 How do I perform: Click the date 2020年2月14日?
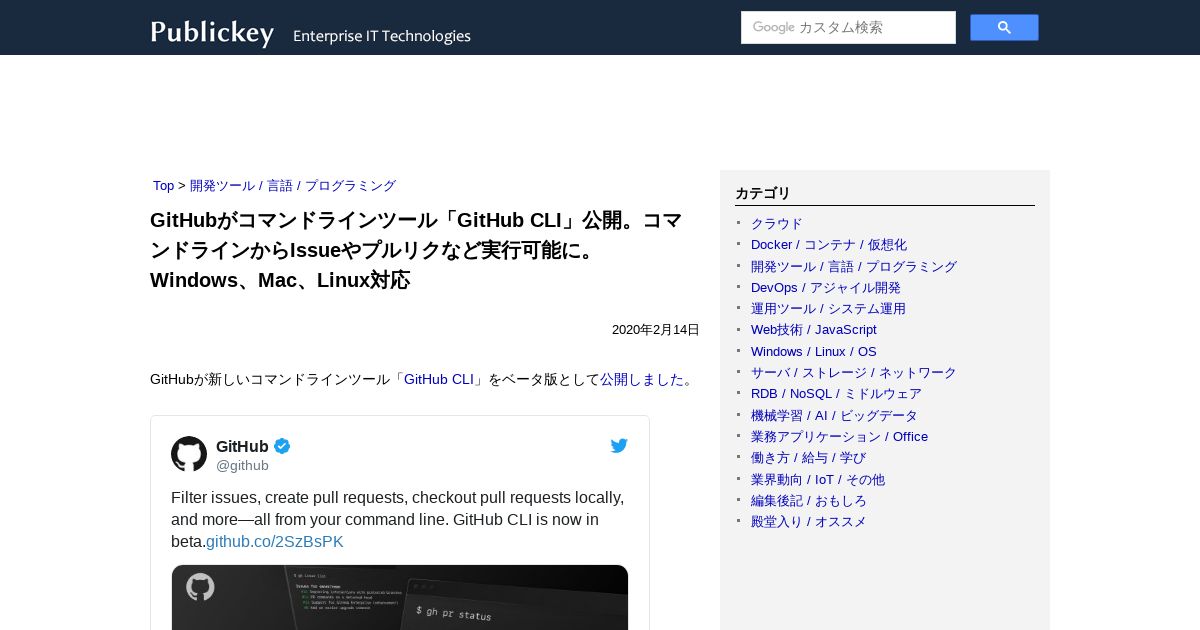[656, 330]
